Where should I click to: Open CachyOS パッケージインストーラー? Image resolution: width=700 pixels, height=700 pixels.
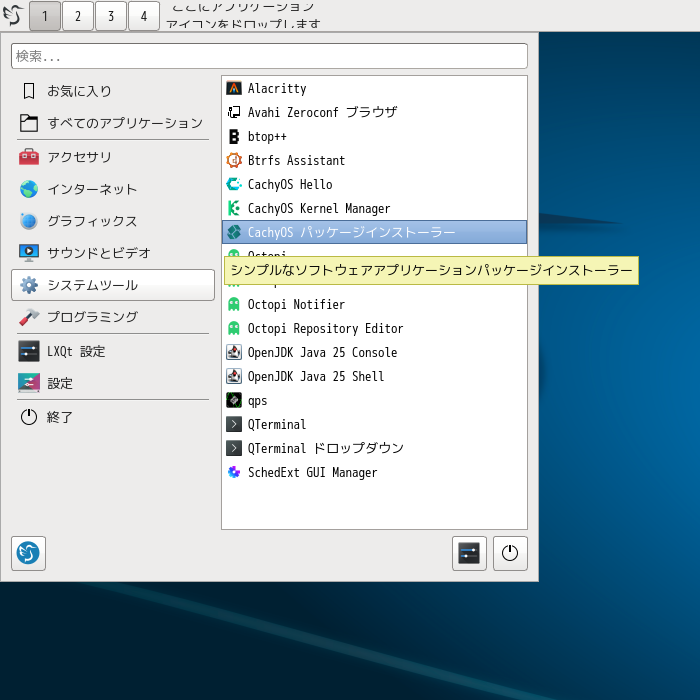click(x=374, y=232)
